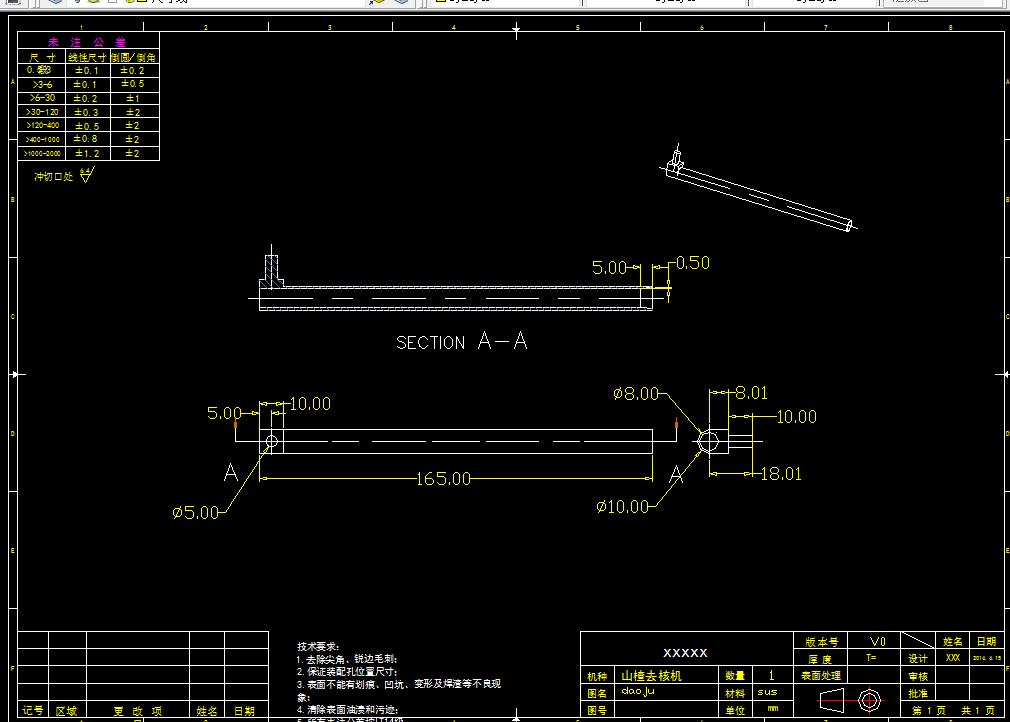Click the mm unit value
The height and width of the screenshot is (722, 1010).
tap(772, 708)
